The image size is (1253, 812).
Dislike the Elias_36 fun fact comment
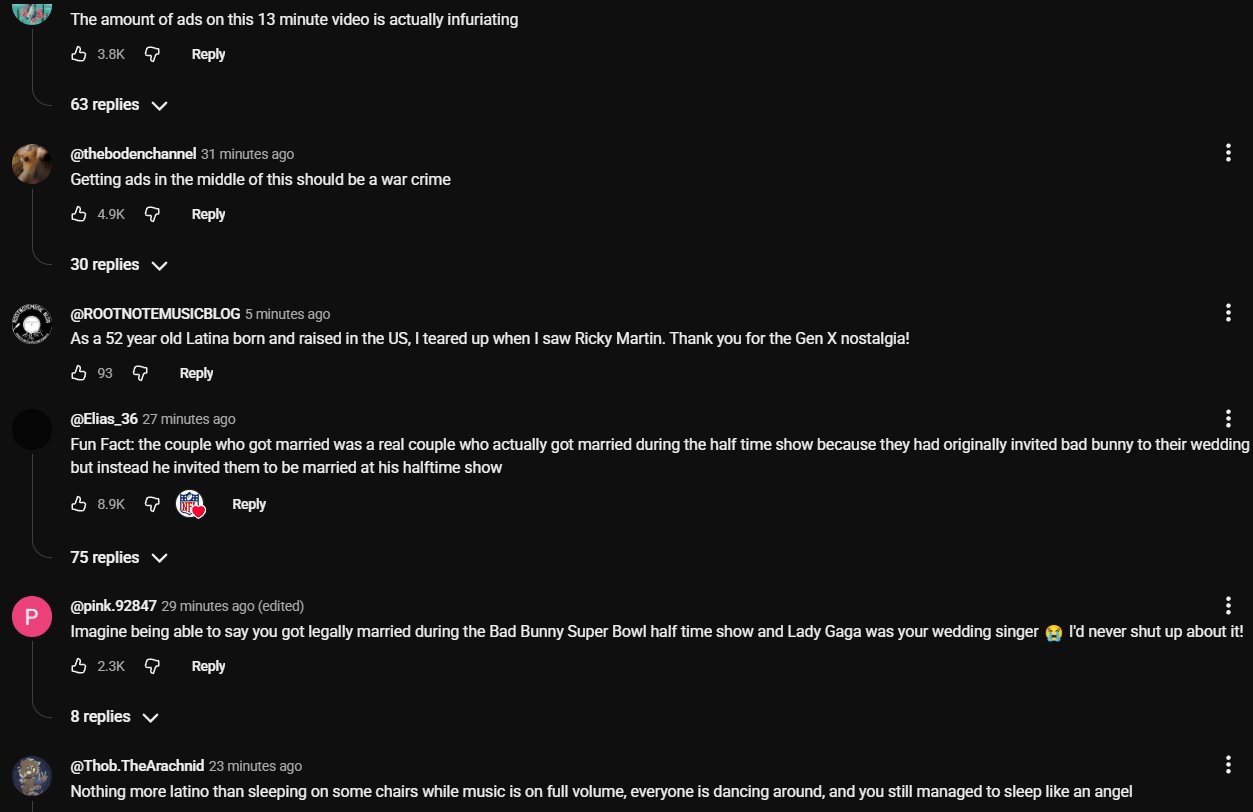click(152, 504)
